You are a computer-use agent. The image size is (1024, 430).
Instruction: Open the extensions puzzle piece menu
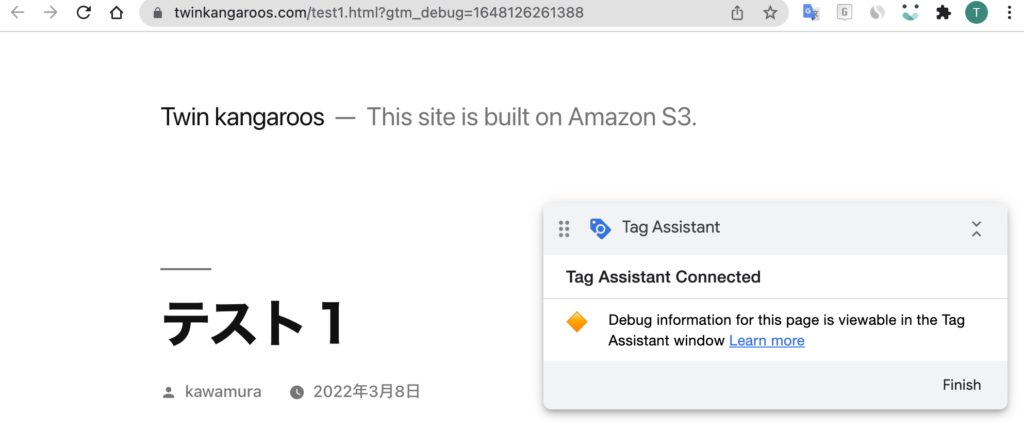click(x=943, y=12)
